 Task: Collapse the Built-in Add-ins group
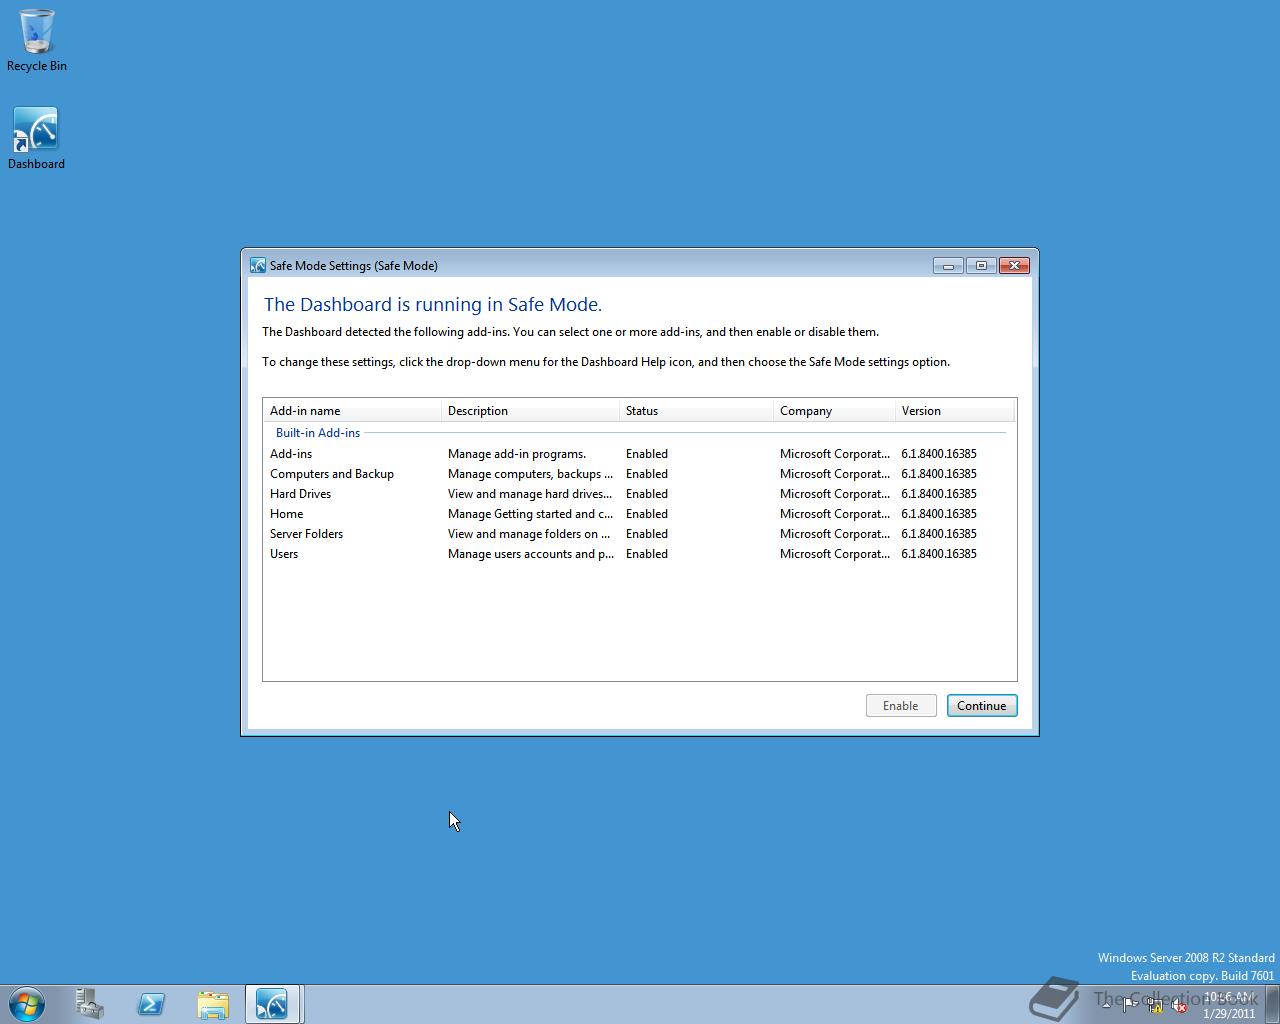[318, 433]
